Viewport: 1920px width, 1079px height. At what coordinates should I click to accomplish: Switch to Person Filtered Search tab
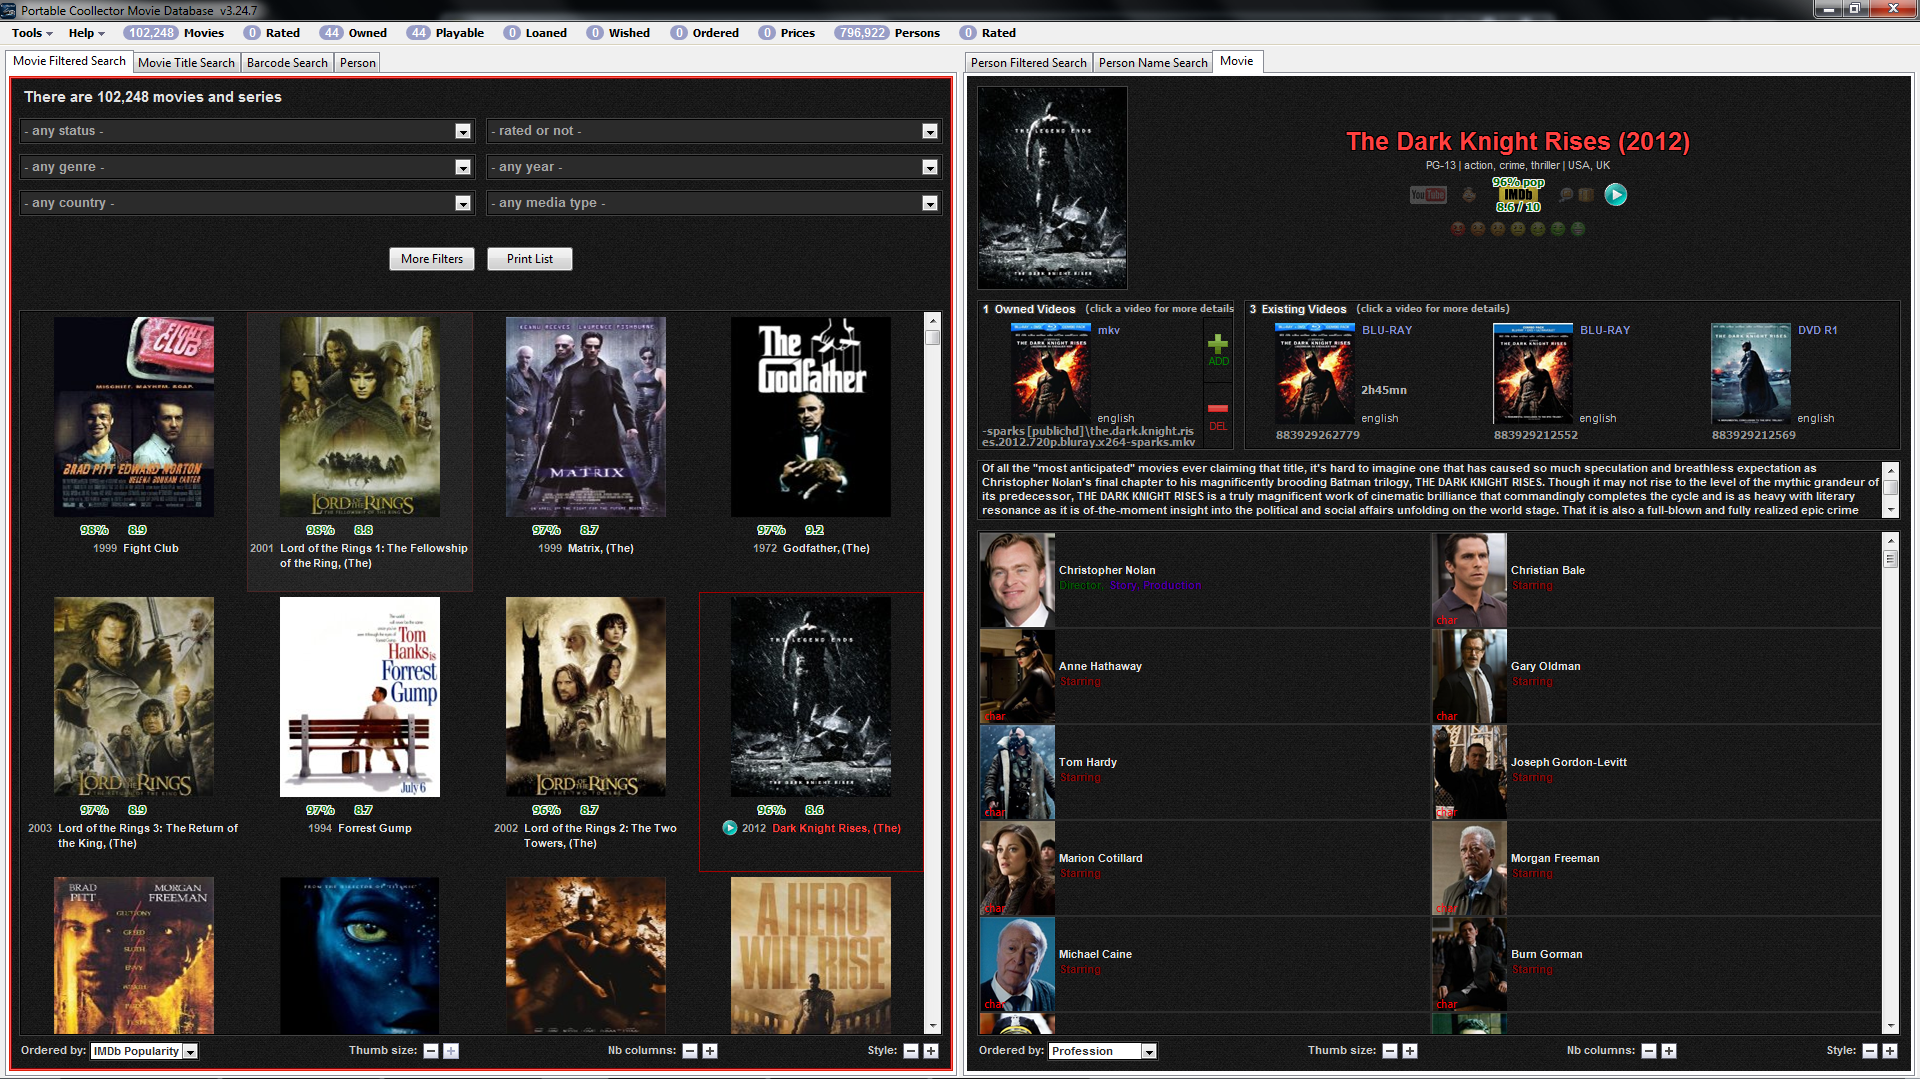pyautogui.click(x=1028, y=63)
